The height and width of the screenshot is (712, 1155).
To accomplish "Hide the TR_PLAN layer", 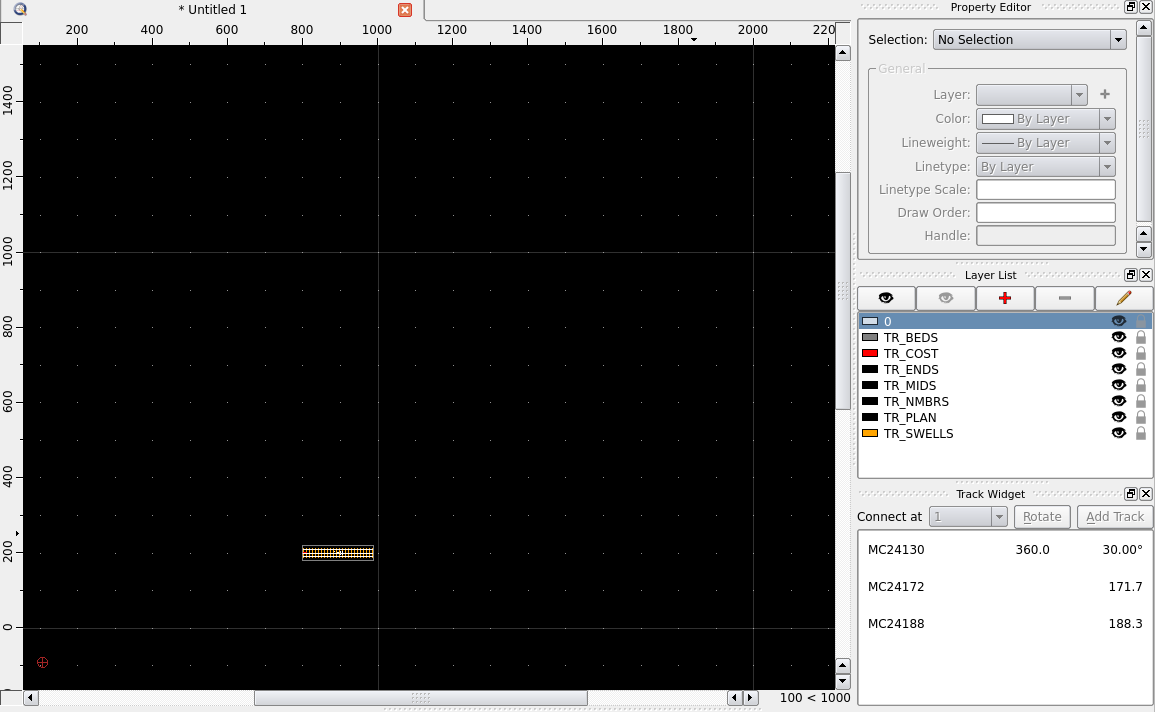I will (1119, 418).
